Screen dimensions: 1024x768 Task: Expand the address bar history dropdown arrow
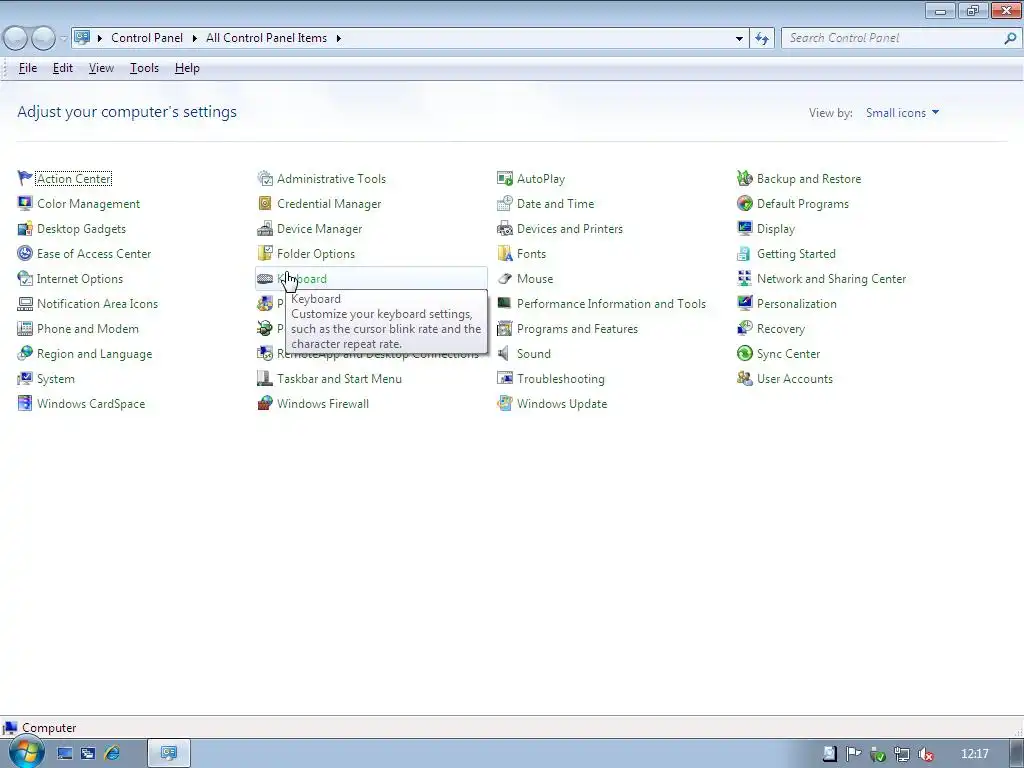(x=739, y=38)
